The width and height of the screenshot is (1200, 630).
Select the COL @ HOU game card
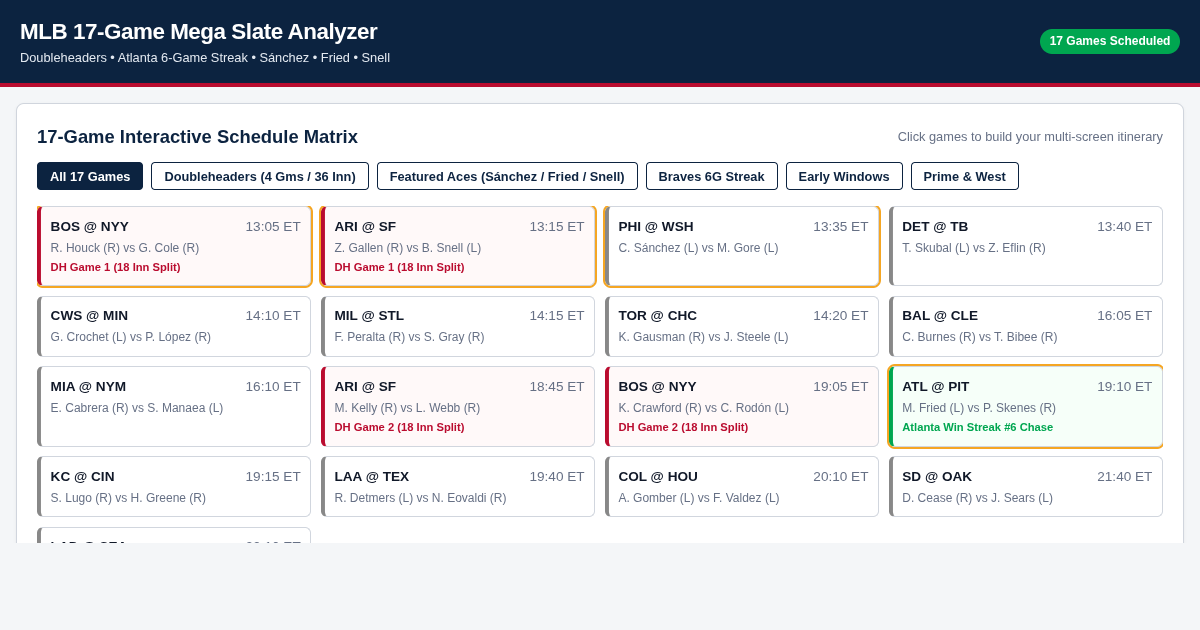(742, 486)
